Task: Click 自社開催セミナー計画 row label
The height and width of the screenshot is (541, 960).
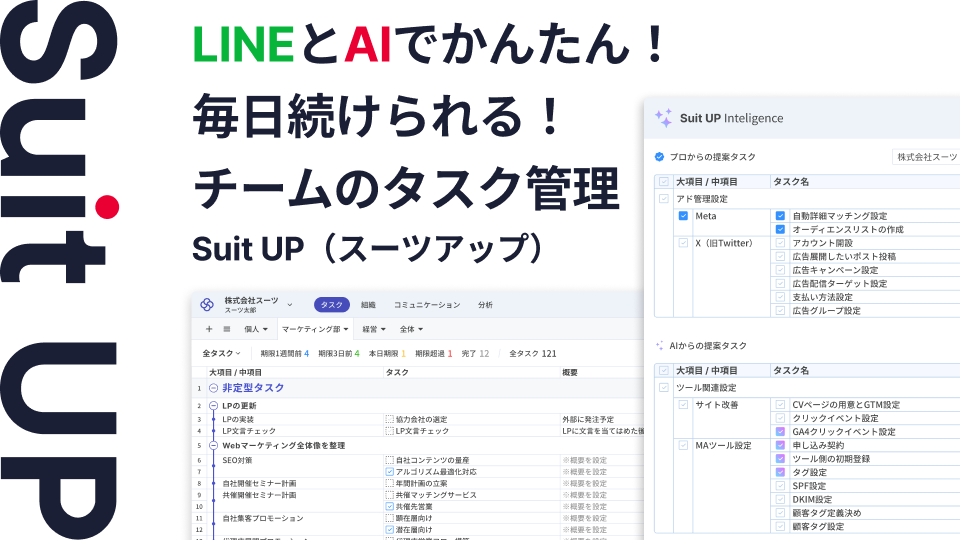Action: click(x=259, y=483)
